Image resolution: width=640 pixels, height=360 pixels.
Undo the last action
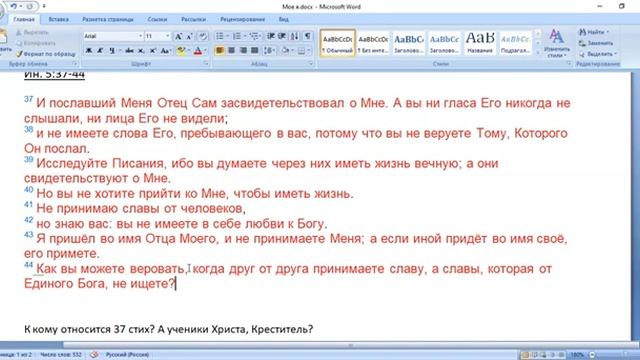(x=14, y=7)
